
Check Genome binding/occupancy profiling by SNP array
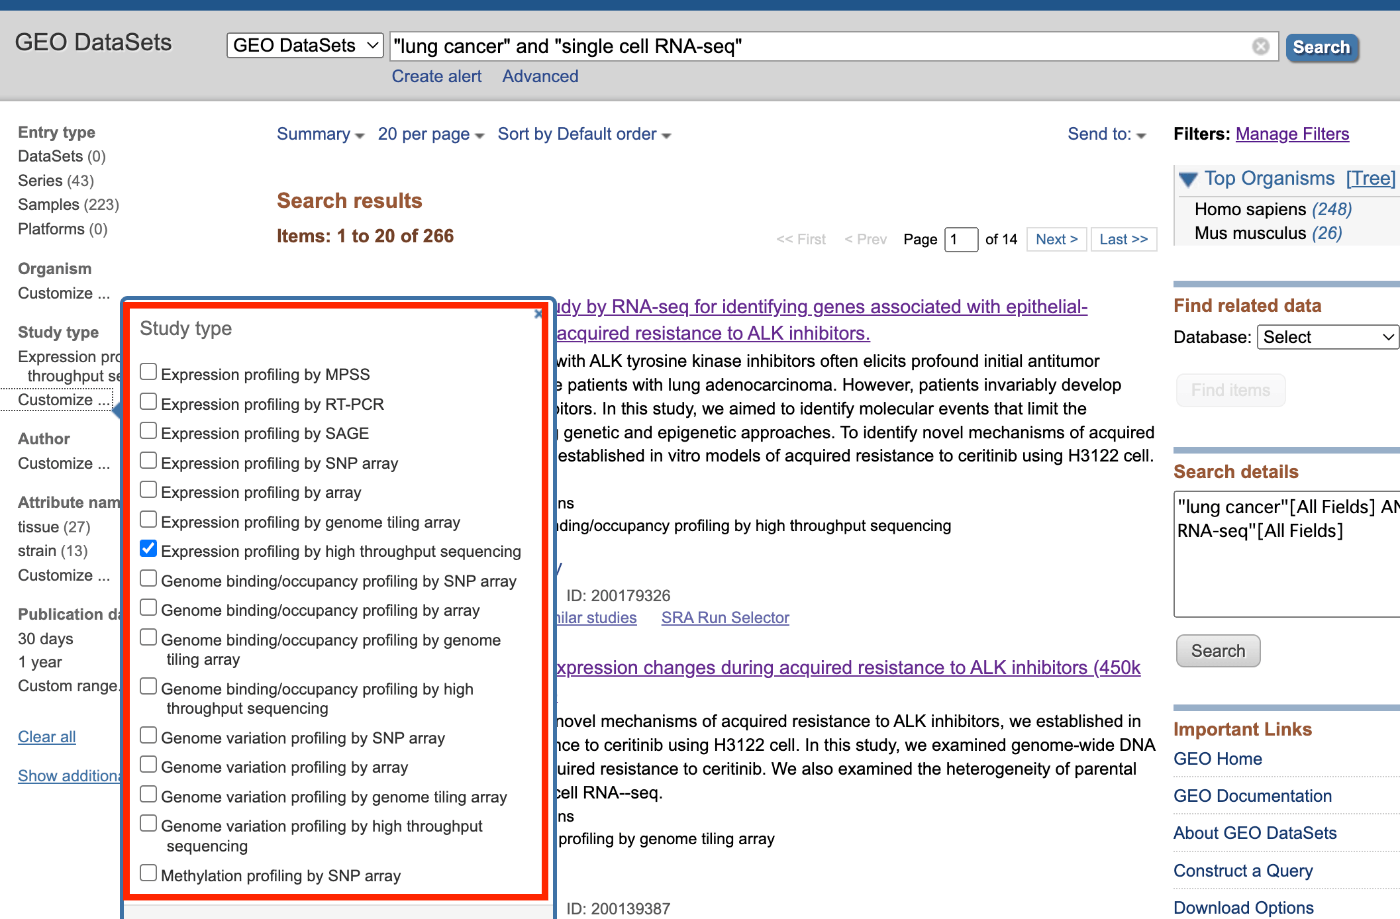(x=148, y=579)
